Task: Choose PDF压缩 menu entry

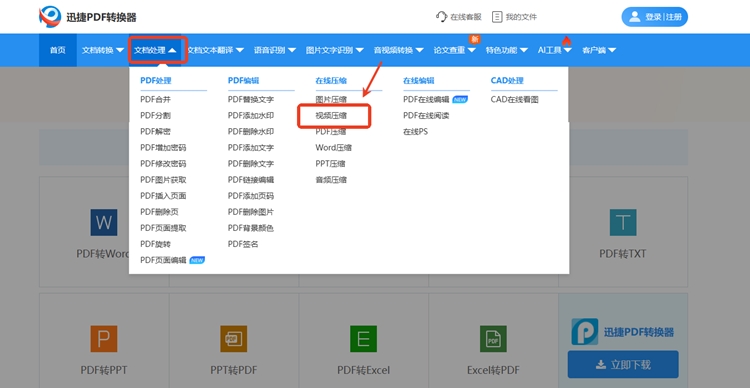Action: coord(331,132)
